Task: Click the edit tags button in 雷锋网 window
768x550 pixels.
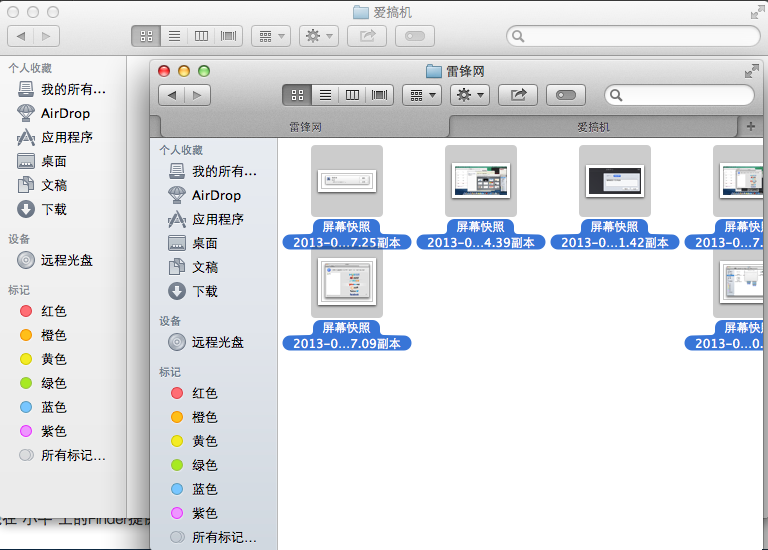Action: [566, 95]
